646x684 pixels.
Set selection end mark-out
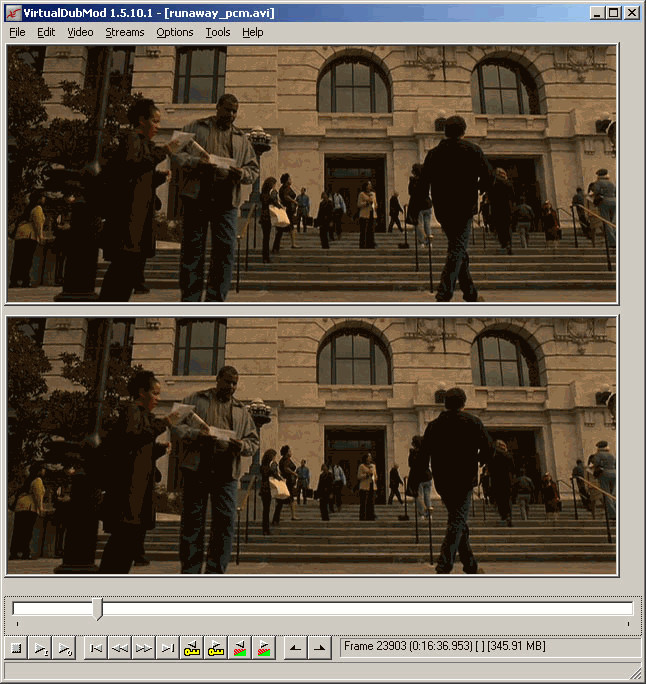tap(320, 648)
